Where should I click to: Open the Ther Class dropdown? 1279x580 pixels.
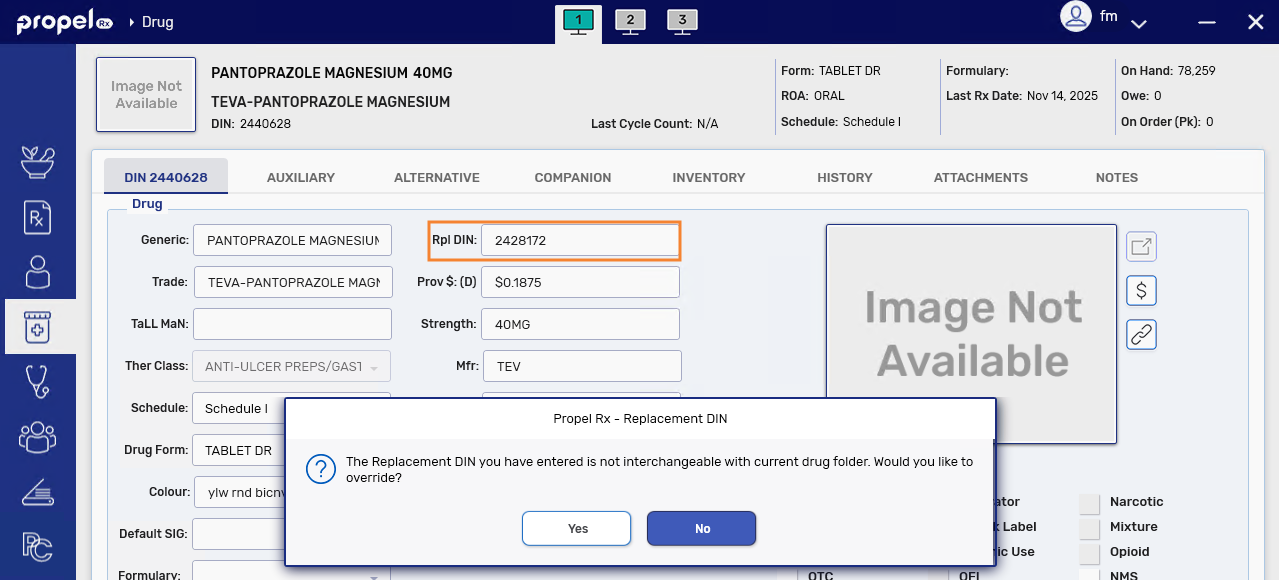click(291, 367)
